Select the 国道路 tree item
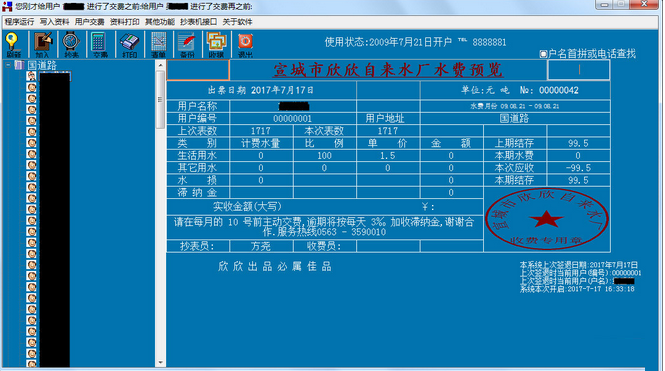Screen dimensions: 665x371 click(42, 65)
